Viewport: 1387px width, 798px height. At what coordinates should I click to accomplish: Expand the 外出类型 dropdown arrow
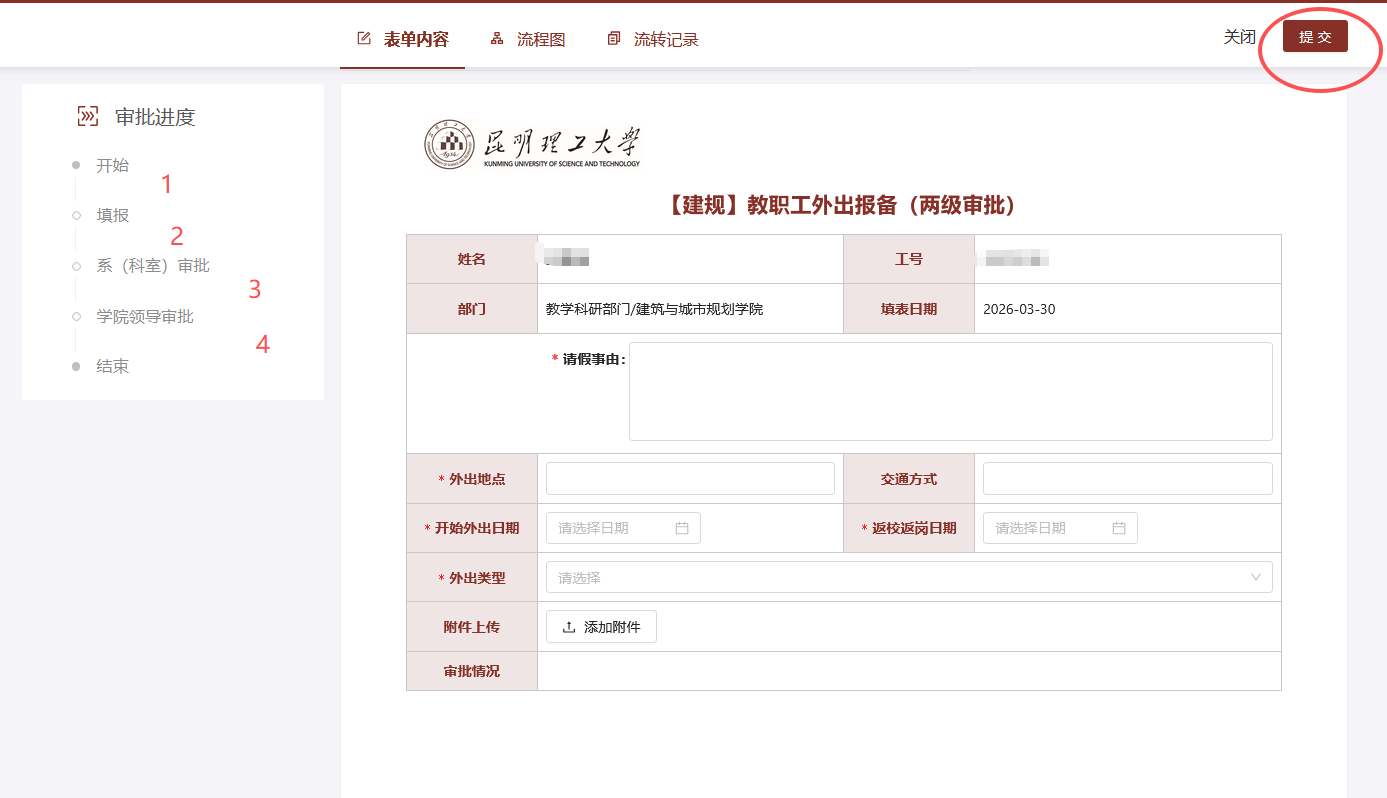(1256, 577)
